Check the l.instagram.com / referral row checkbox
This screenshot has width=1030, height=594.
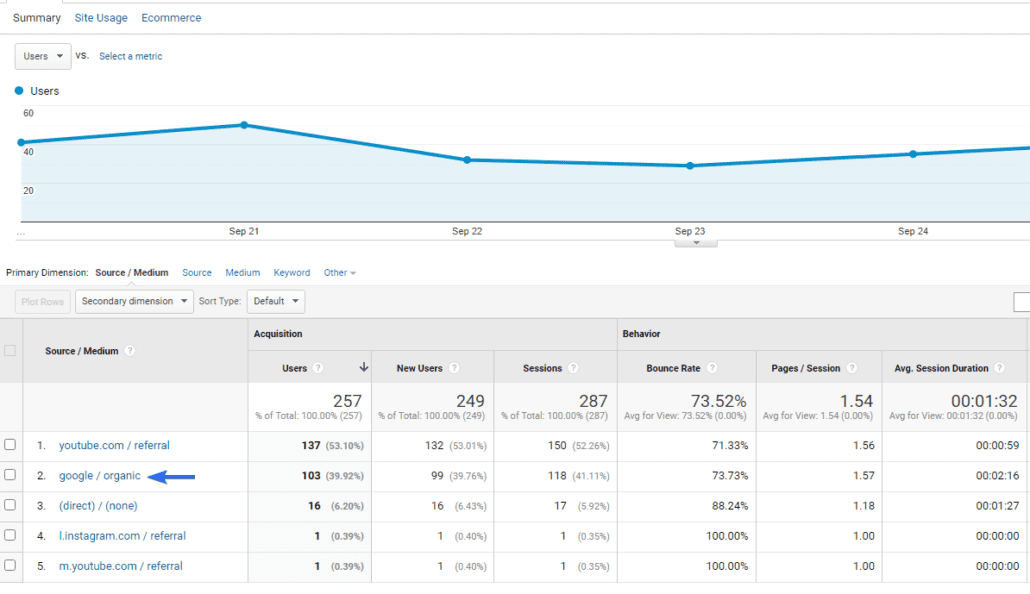point(10,535)
